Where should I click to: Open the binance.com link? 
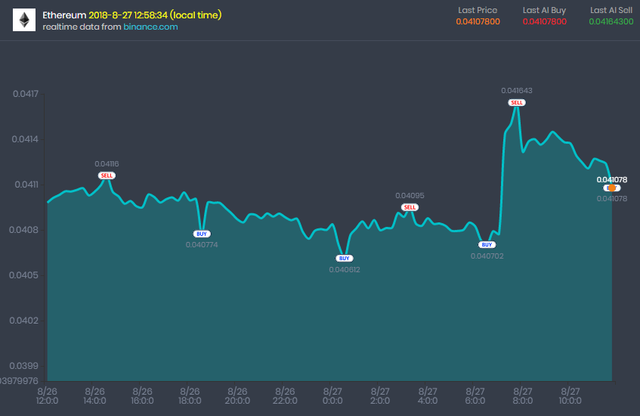[151, 27]
